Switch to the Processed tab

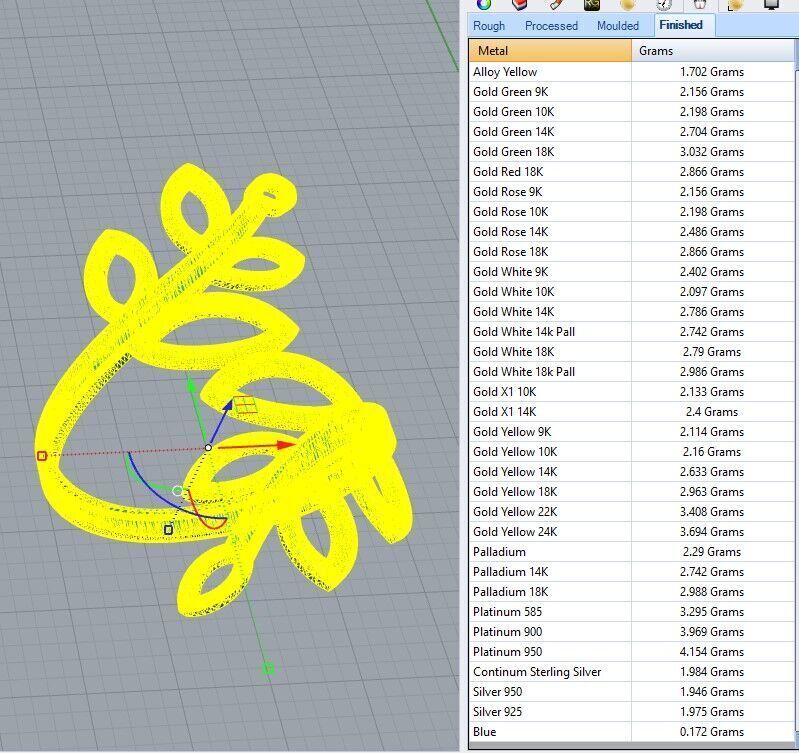tap(551, 25)
